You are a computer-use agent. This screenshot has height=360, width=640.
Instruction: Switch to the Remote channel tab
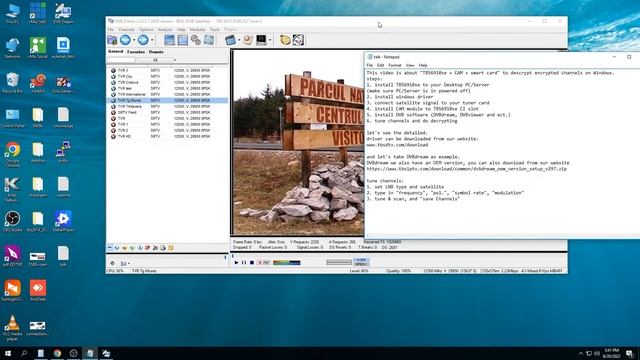tap(156, 52)
